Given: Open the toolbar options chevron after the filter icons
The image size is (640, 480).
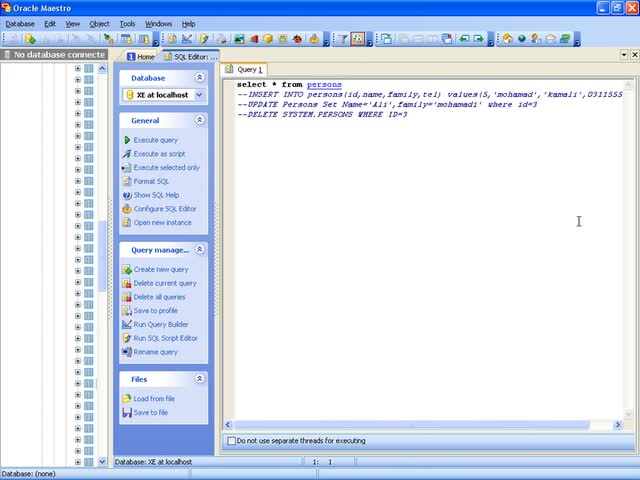Looking at the screenshot, I should (x=369, y=40).
